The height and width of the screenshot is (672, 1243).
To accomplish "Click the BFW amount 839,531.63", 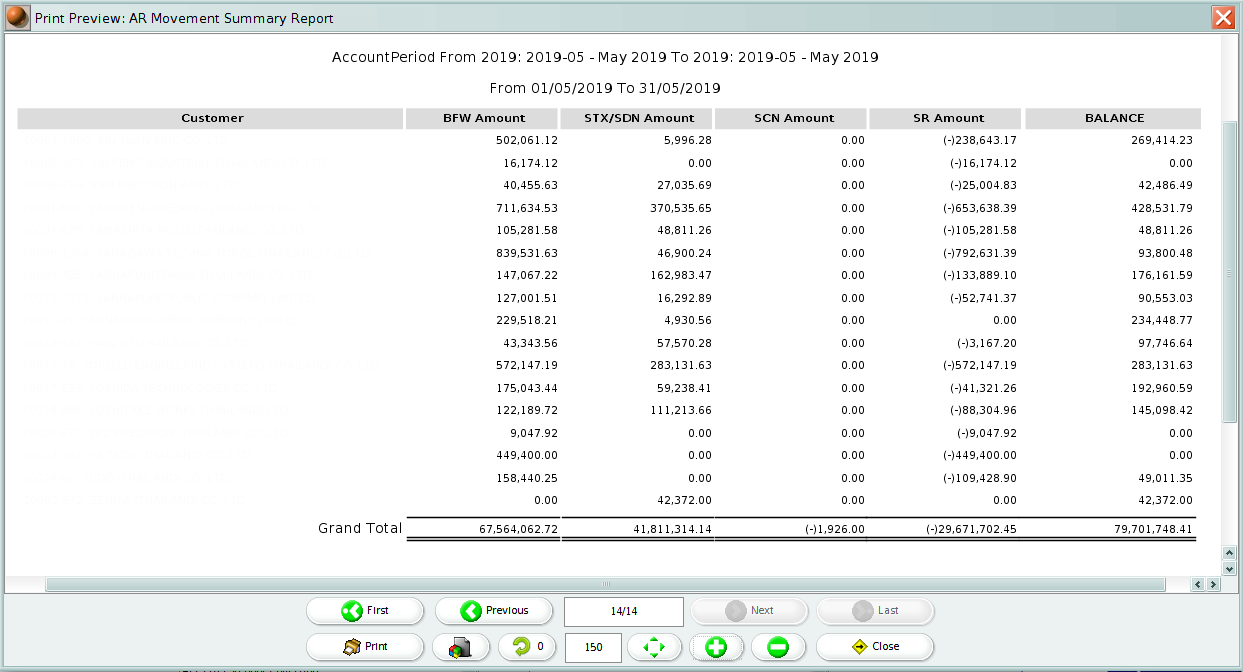I will click(526, 253).
